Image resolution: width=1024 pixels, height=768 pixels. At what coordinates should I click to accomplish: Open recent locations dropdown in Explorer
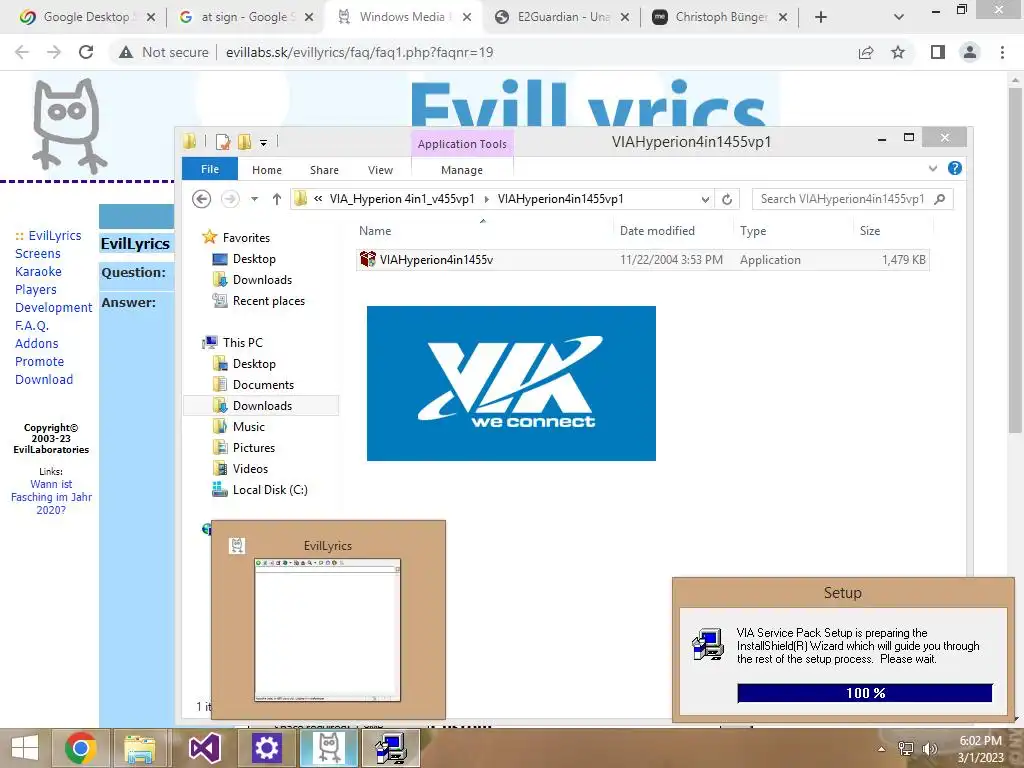point(255,199)
